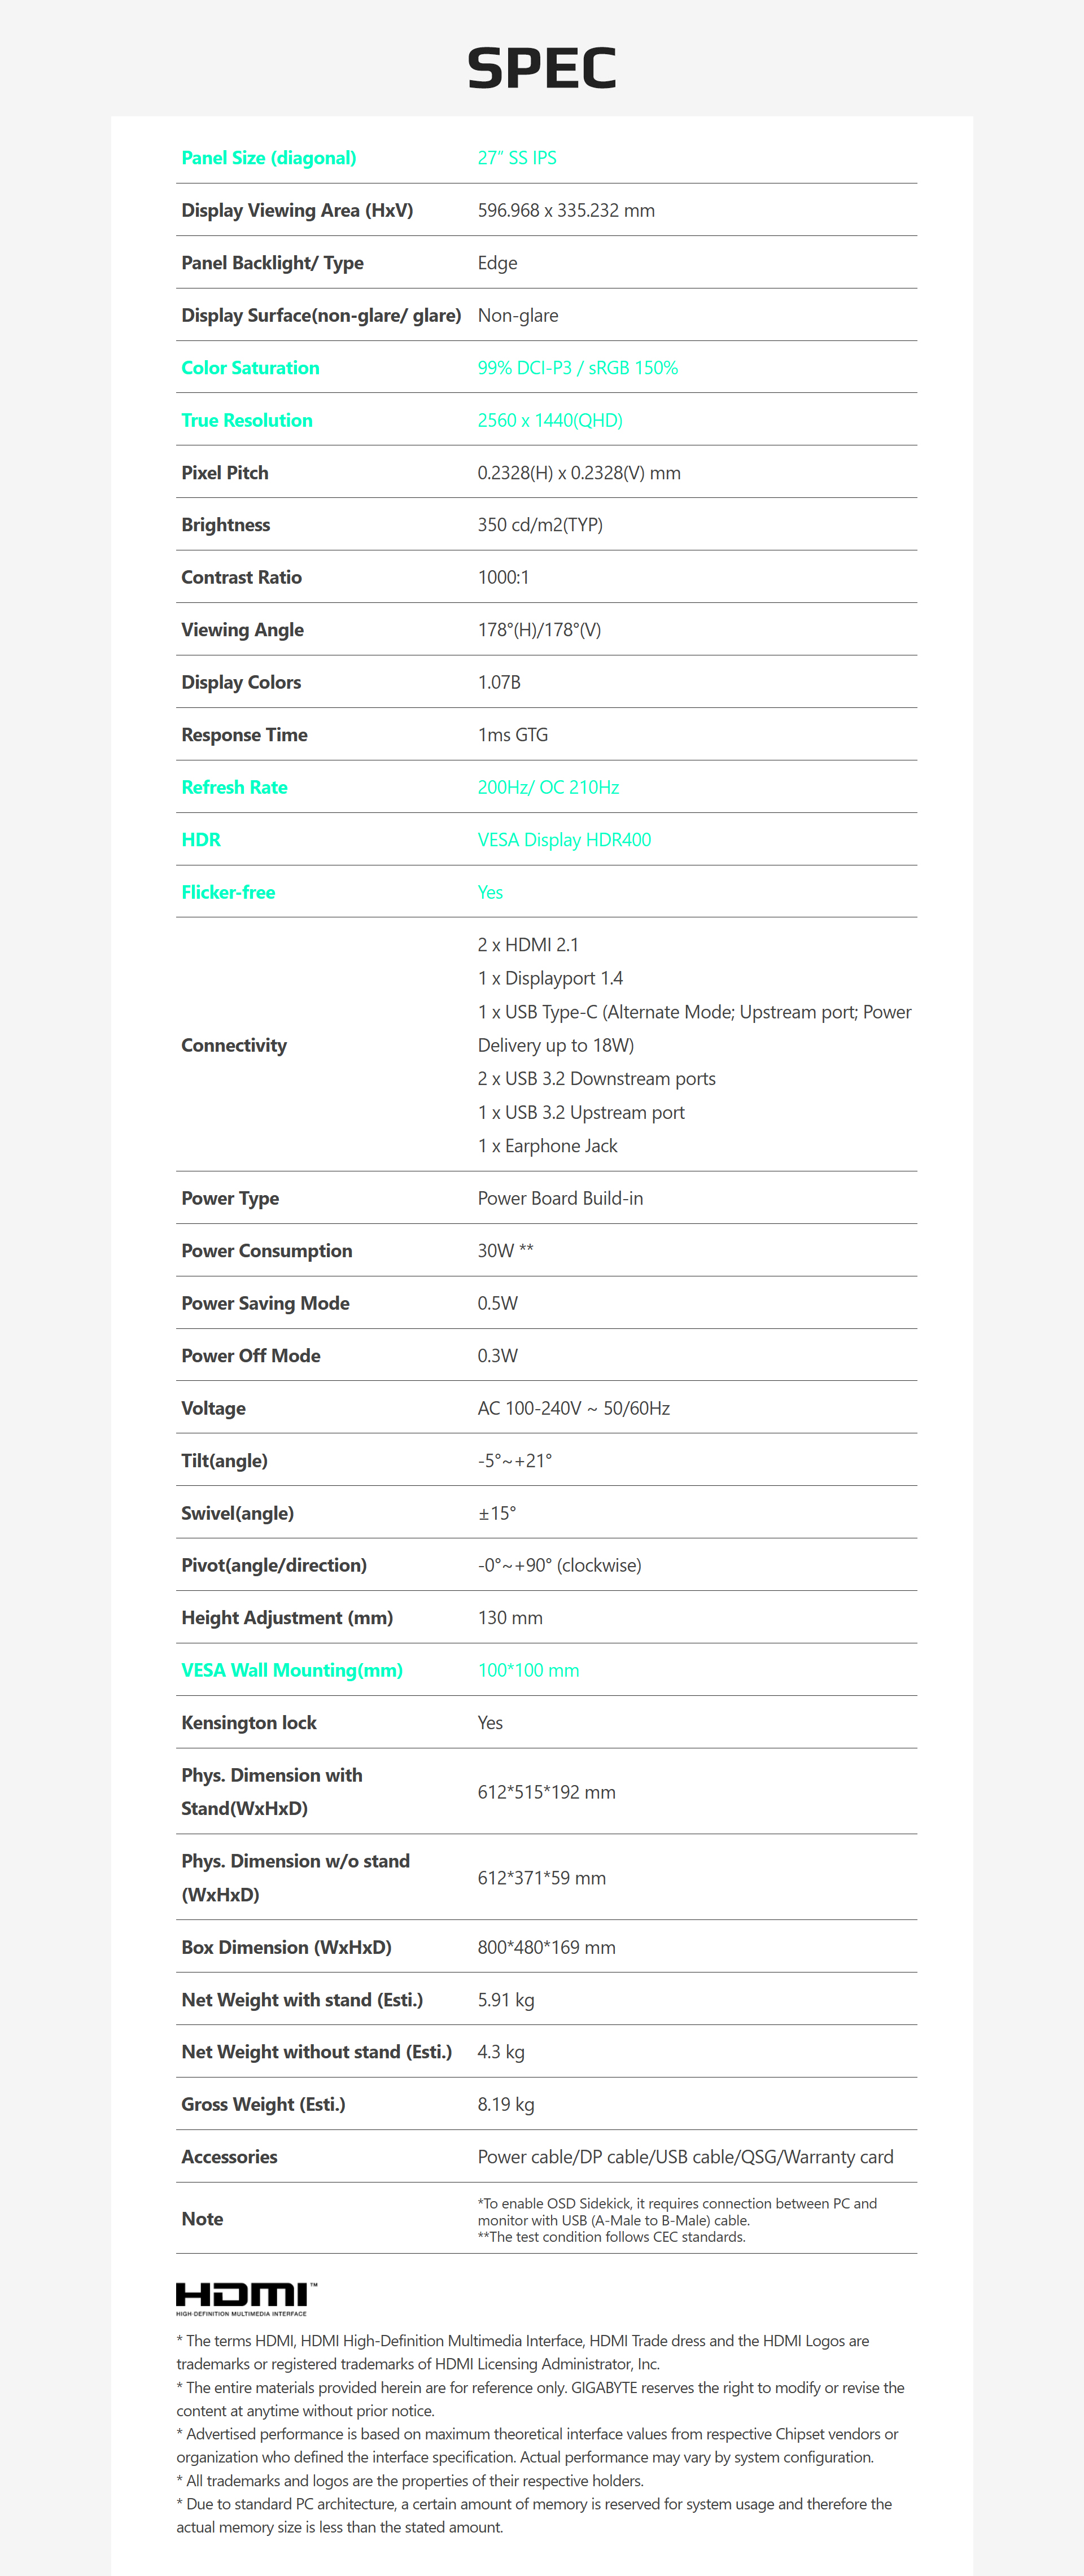Click the Kensington lock label
This screenshot has height=2576, width=1084.
coord(249,1723)
